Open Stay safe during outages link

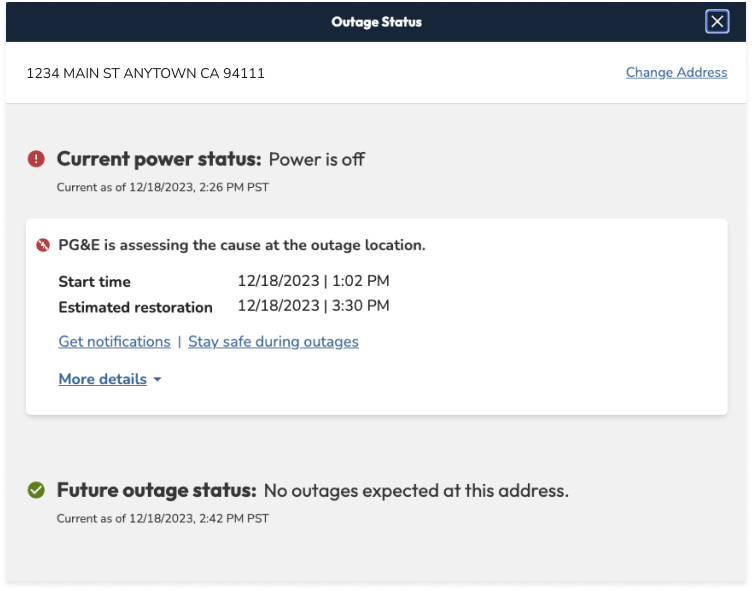click(273, 342)
